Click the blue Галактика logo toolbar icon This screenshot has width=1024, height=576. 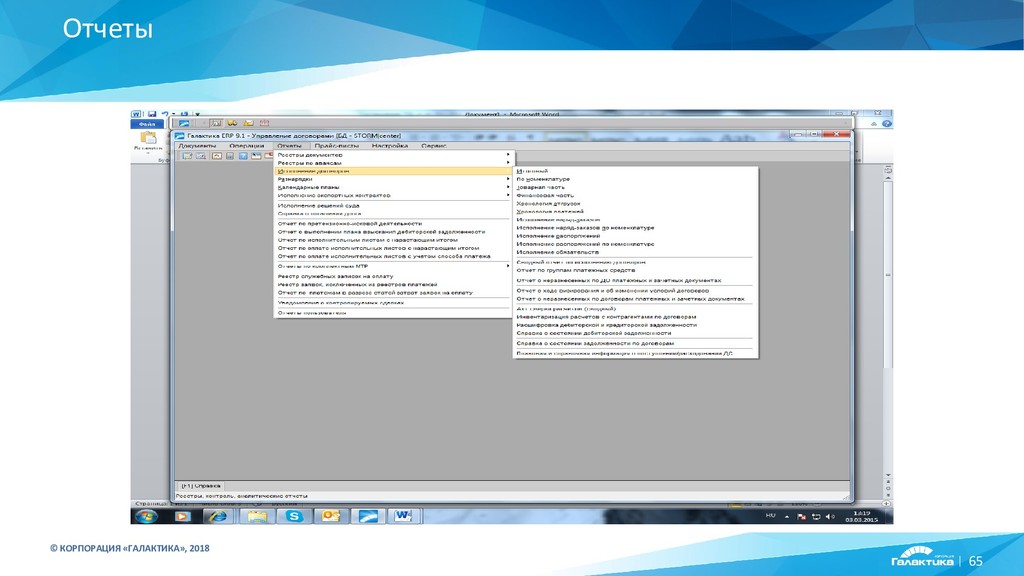(184, 123)
